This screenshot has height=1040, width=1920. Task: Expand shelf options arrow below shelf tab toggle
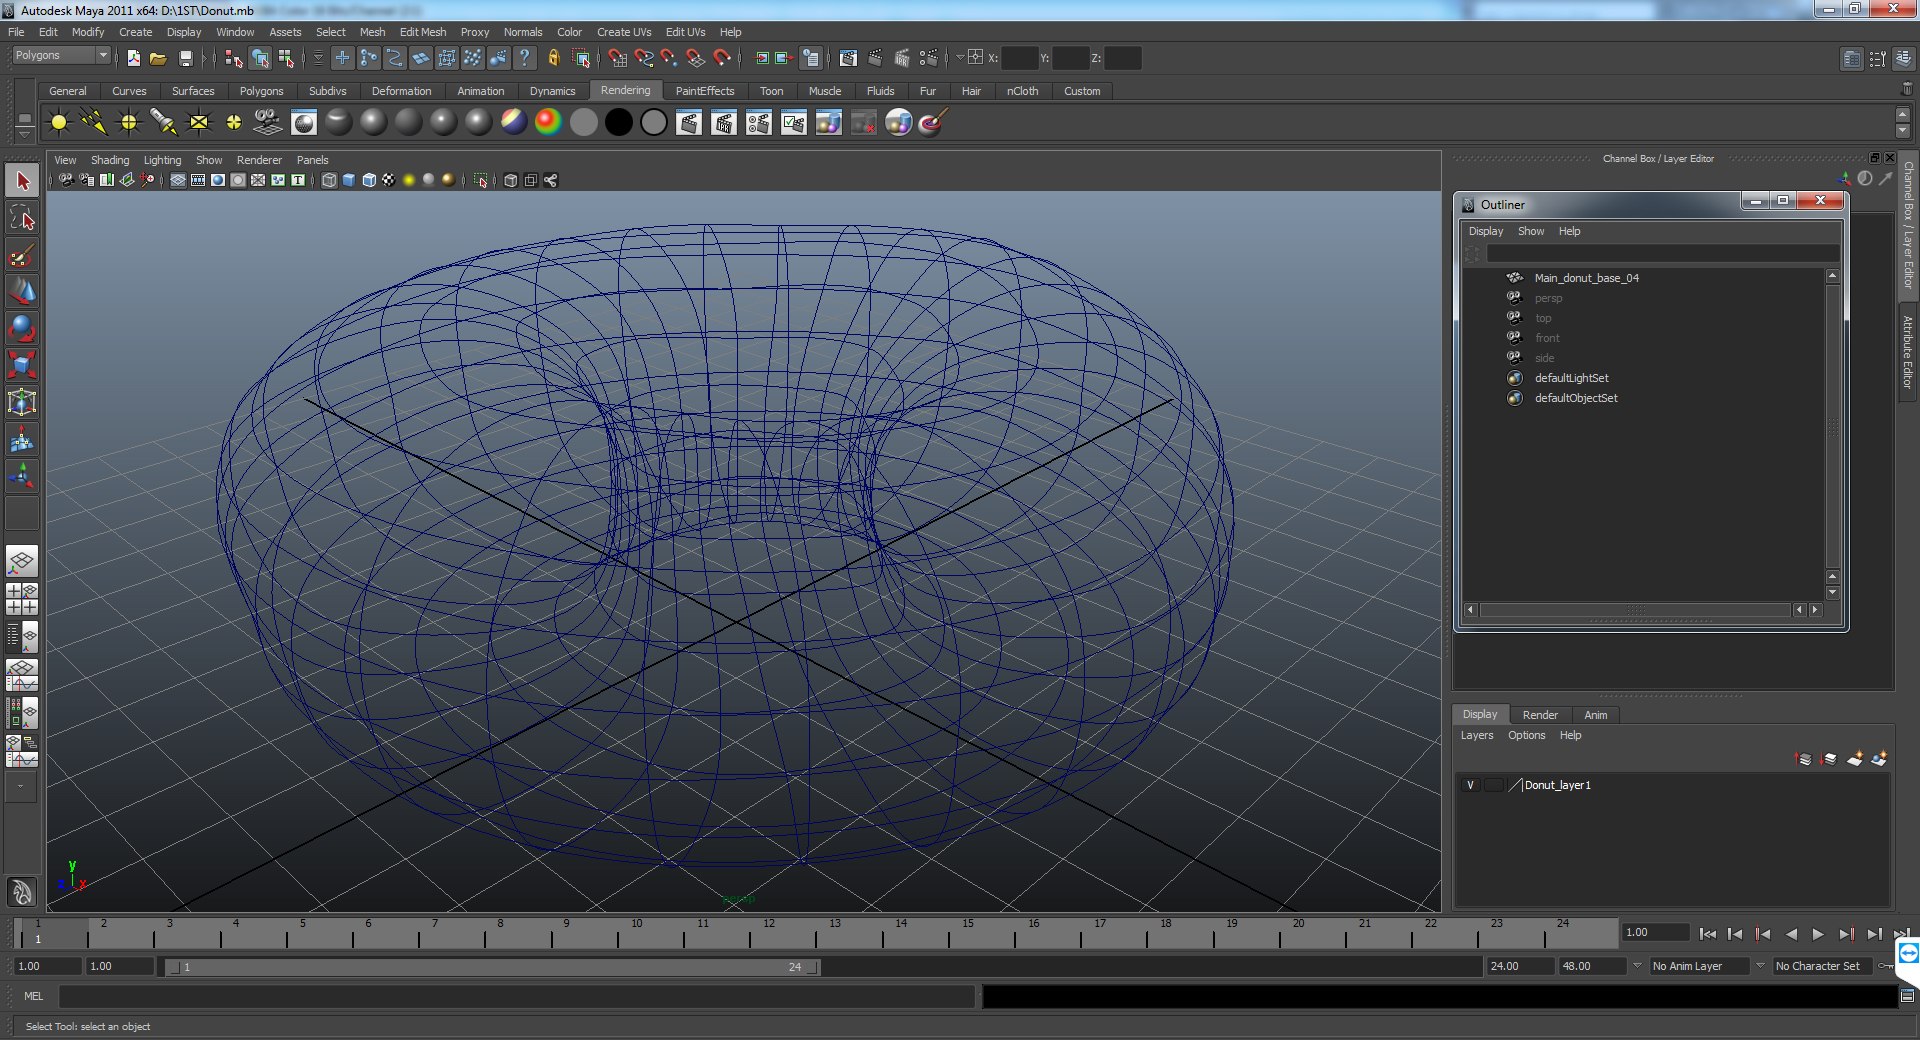click(24, 134)
